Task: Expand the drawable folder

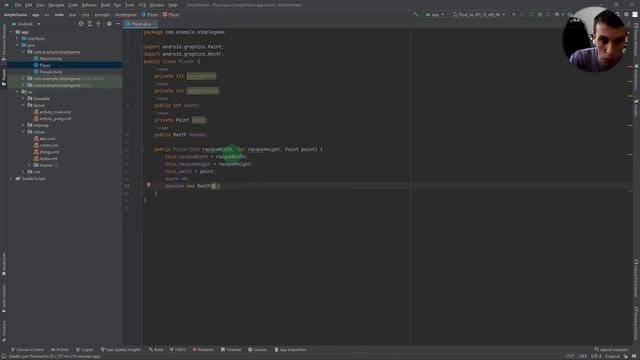Action: 23,98
